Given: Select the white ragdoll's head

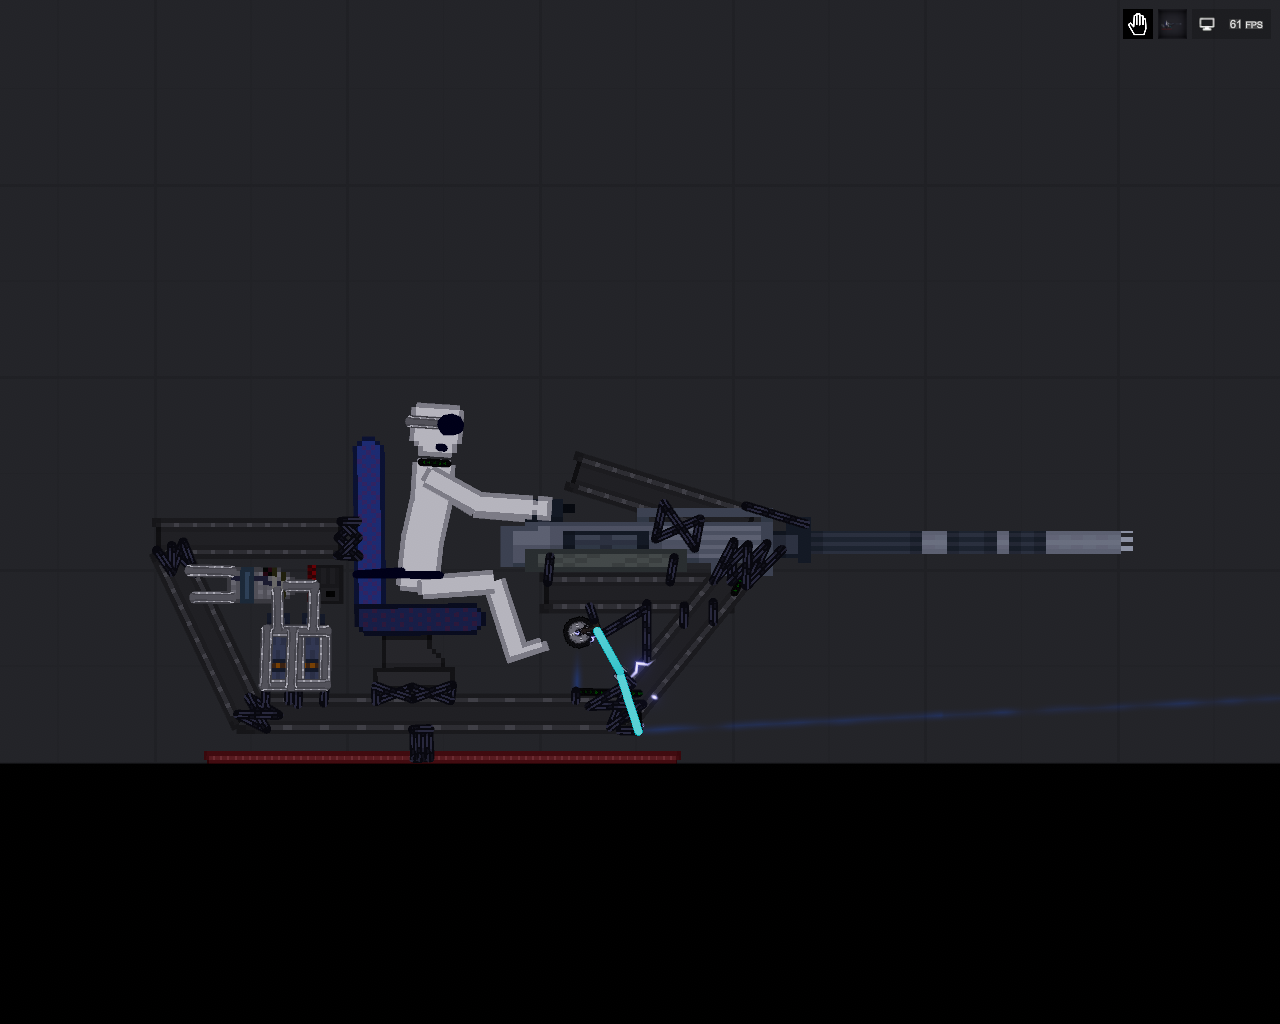Looking at the screenshot, I should point(436,430).
